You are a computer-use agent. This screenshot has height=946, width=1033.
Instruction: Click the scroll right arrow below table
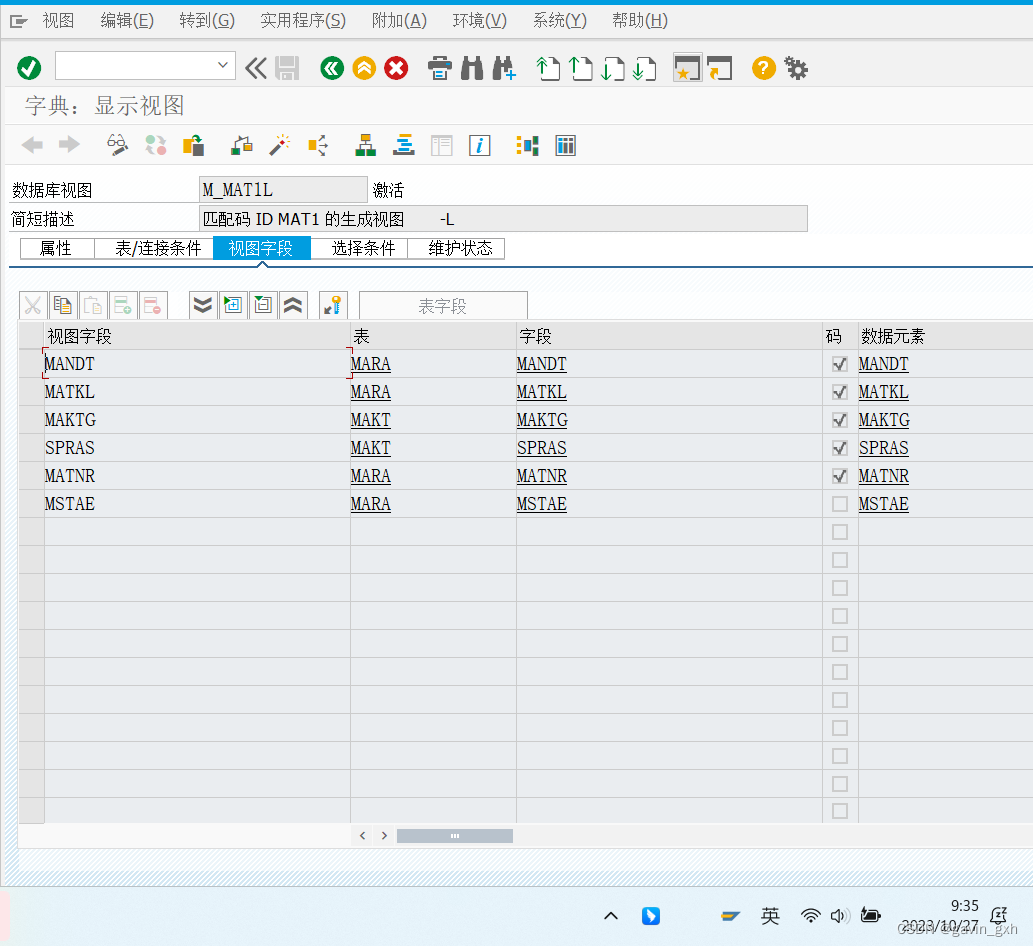coord(384,836)
